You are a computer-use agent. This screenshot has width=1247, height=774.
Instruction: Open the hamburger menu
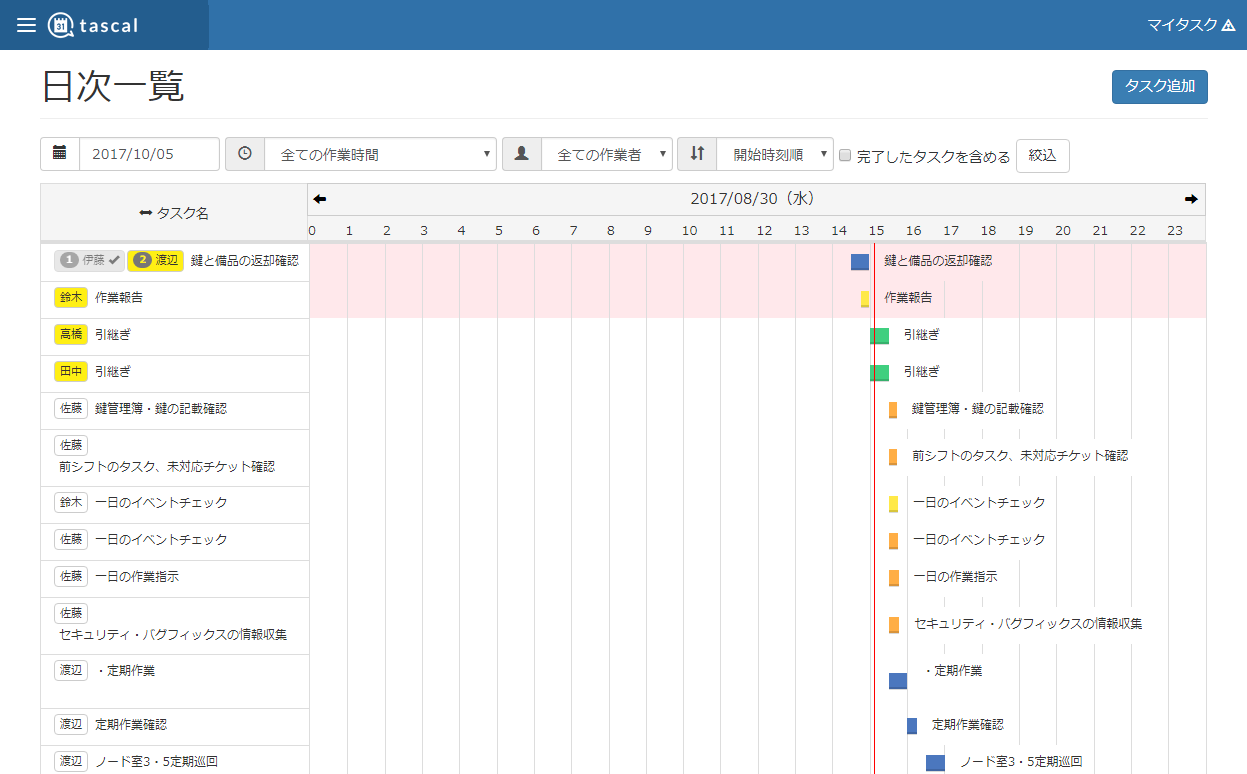click(x=26, y=25)
